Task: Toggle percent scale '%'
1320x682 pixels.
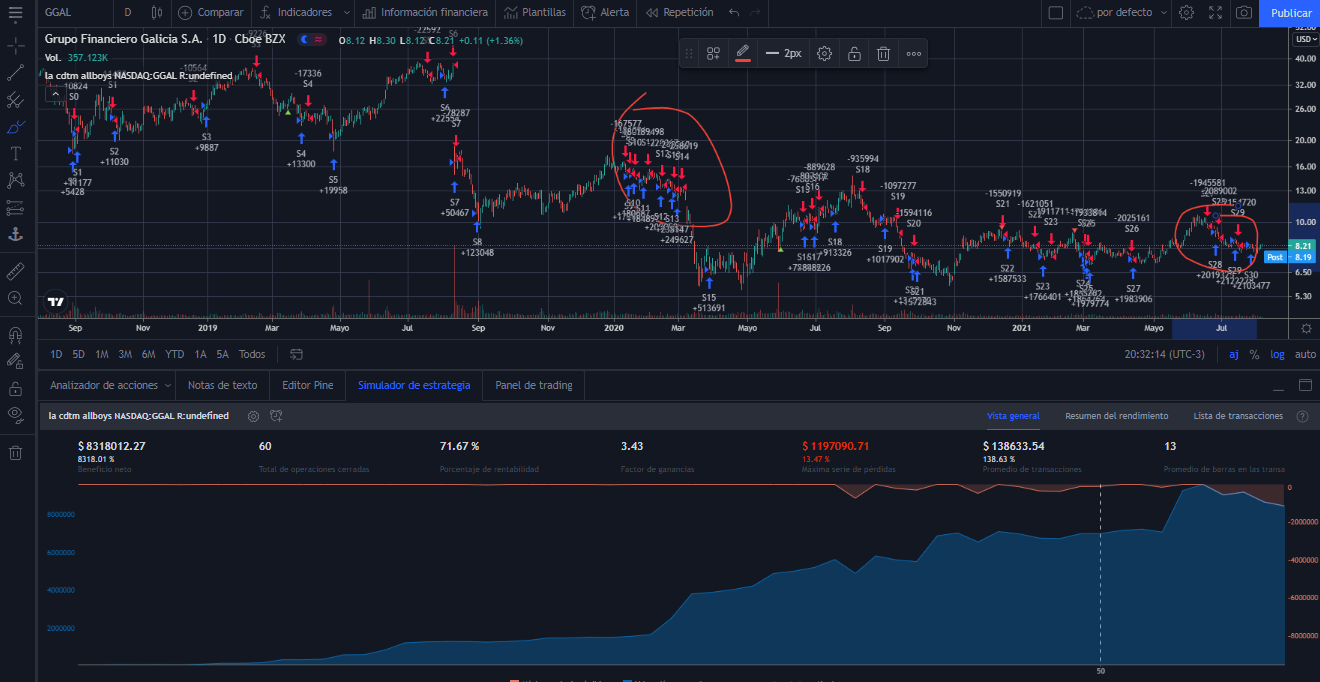Action: point(1254,354)
